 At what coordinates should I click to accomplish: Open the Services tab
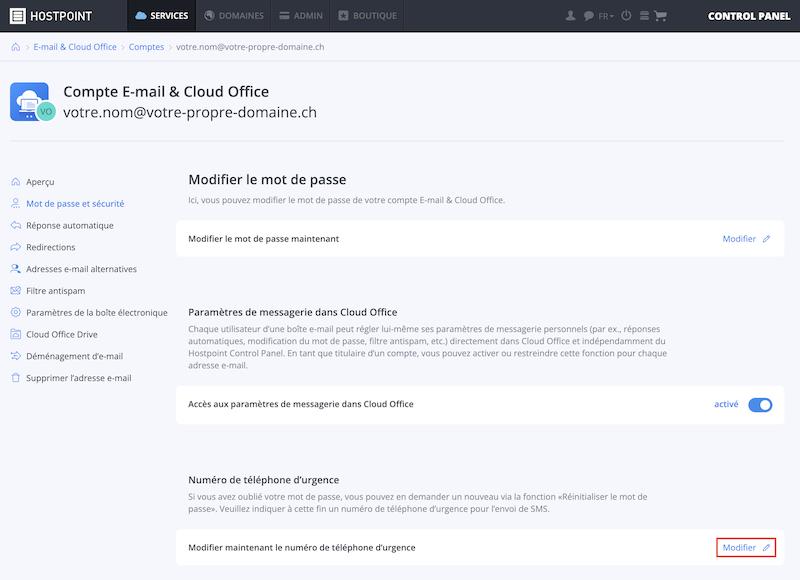162,16
